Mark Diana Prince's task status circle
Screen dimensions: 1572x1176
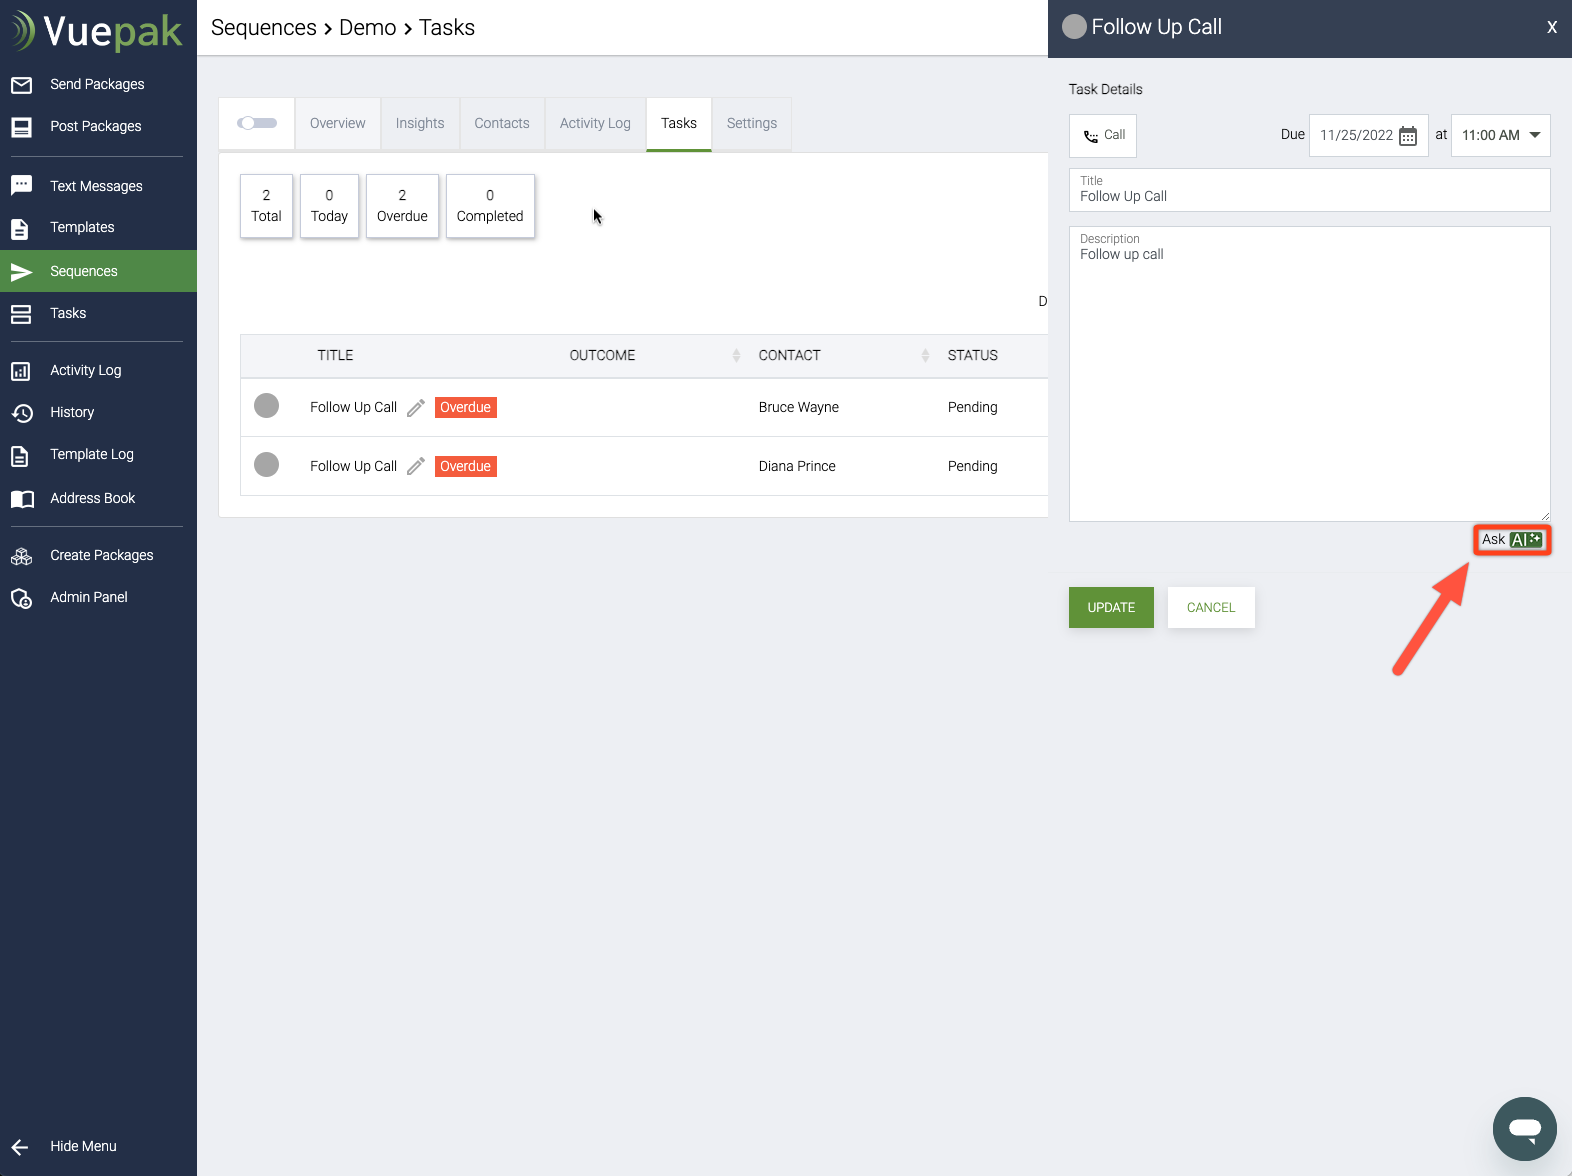266,465
